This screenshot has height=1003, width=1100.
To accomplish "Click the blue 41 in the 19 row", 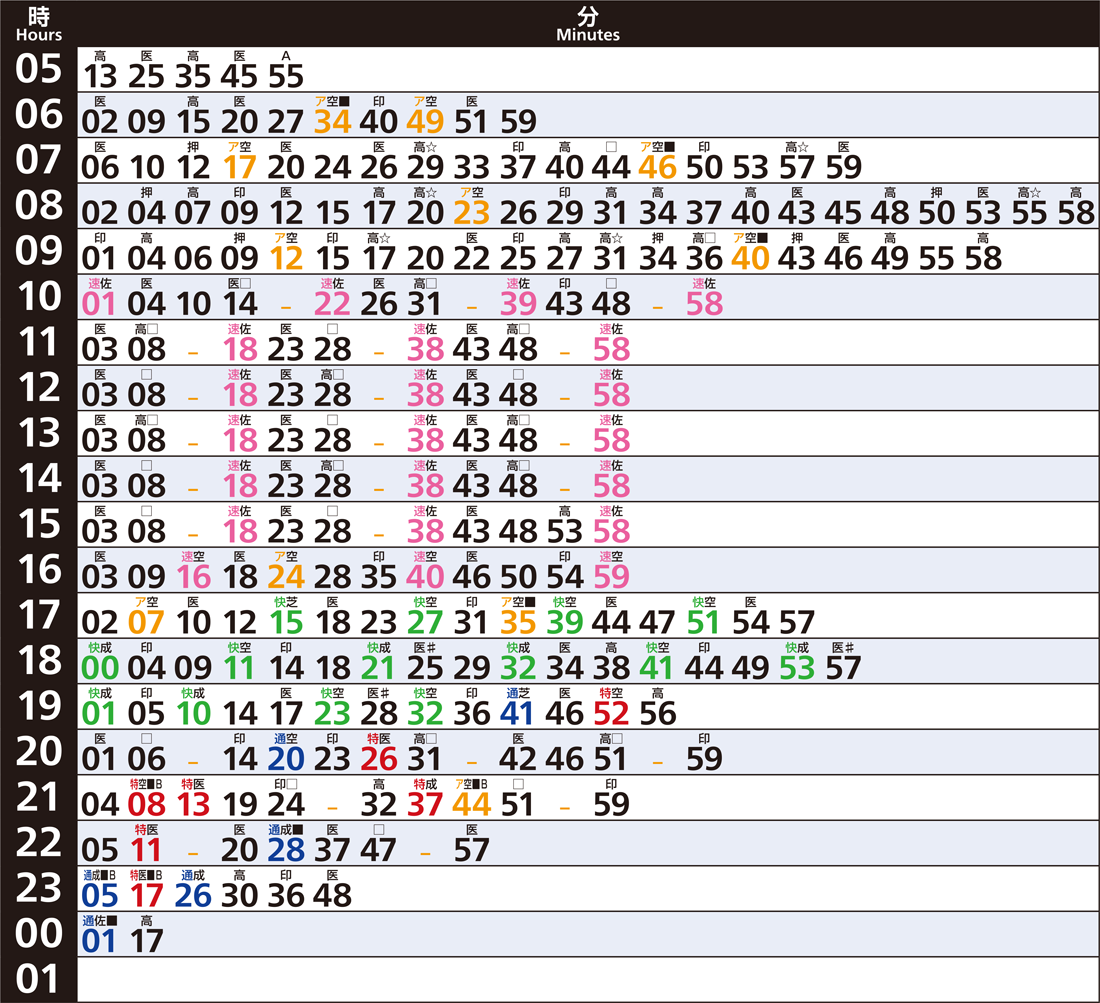I will coord(518,713).
